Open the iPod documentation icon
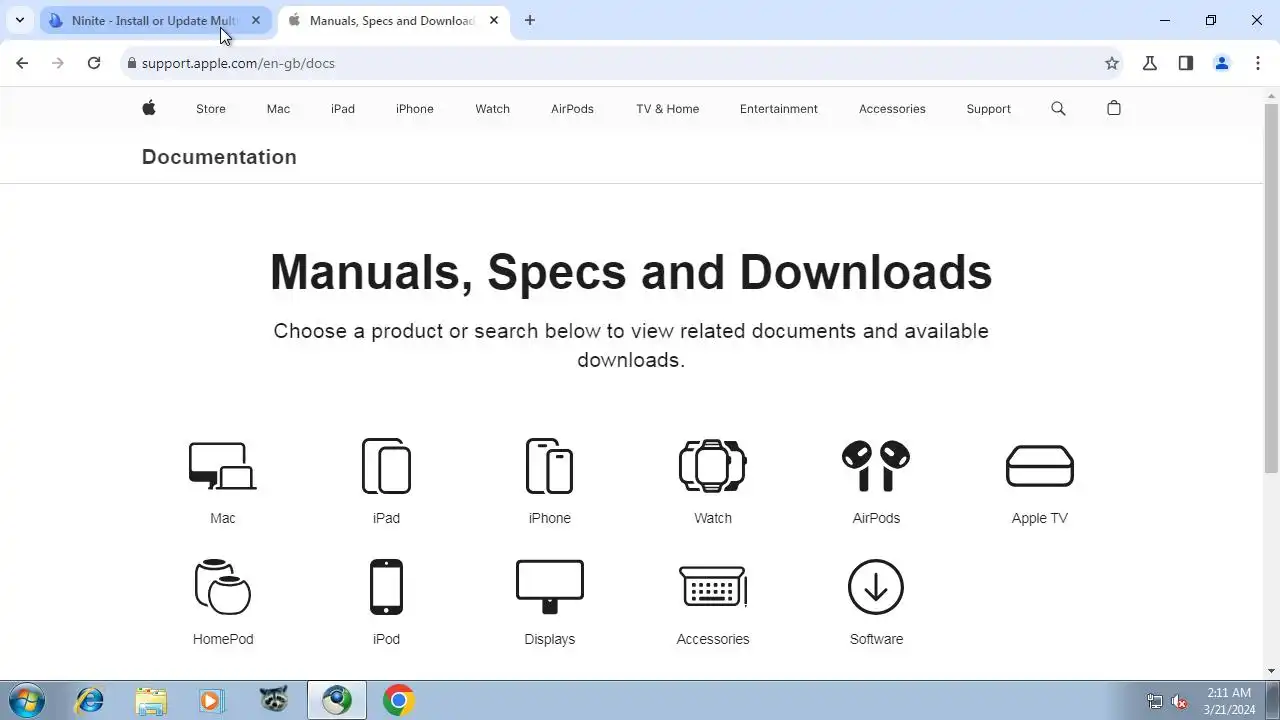 click(386, 587)
